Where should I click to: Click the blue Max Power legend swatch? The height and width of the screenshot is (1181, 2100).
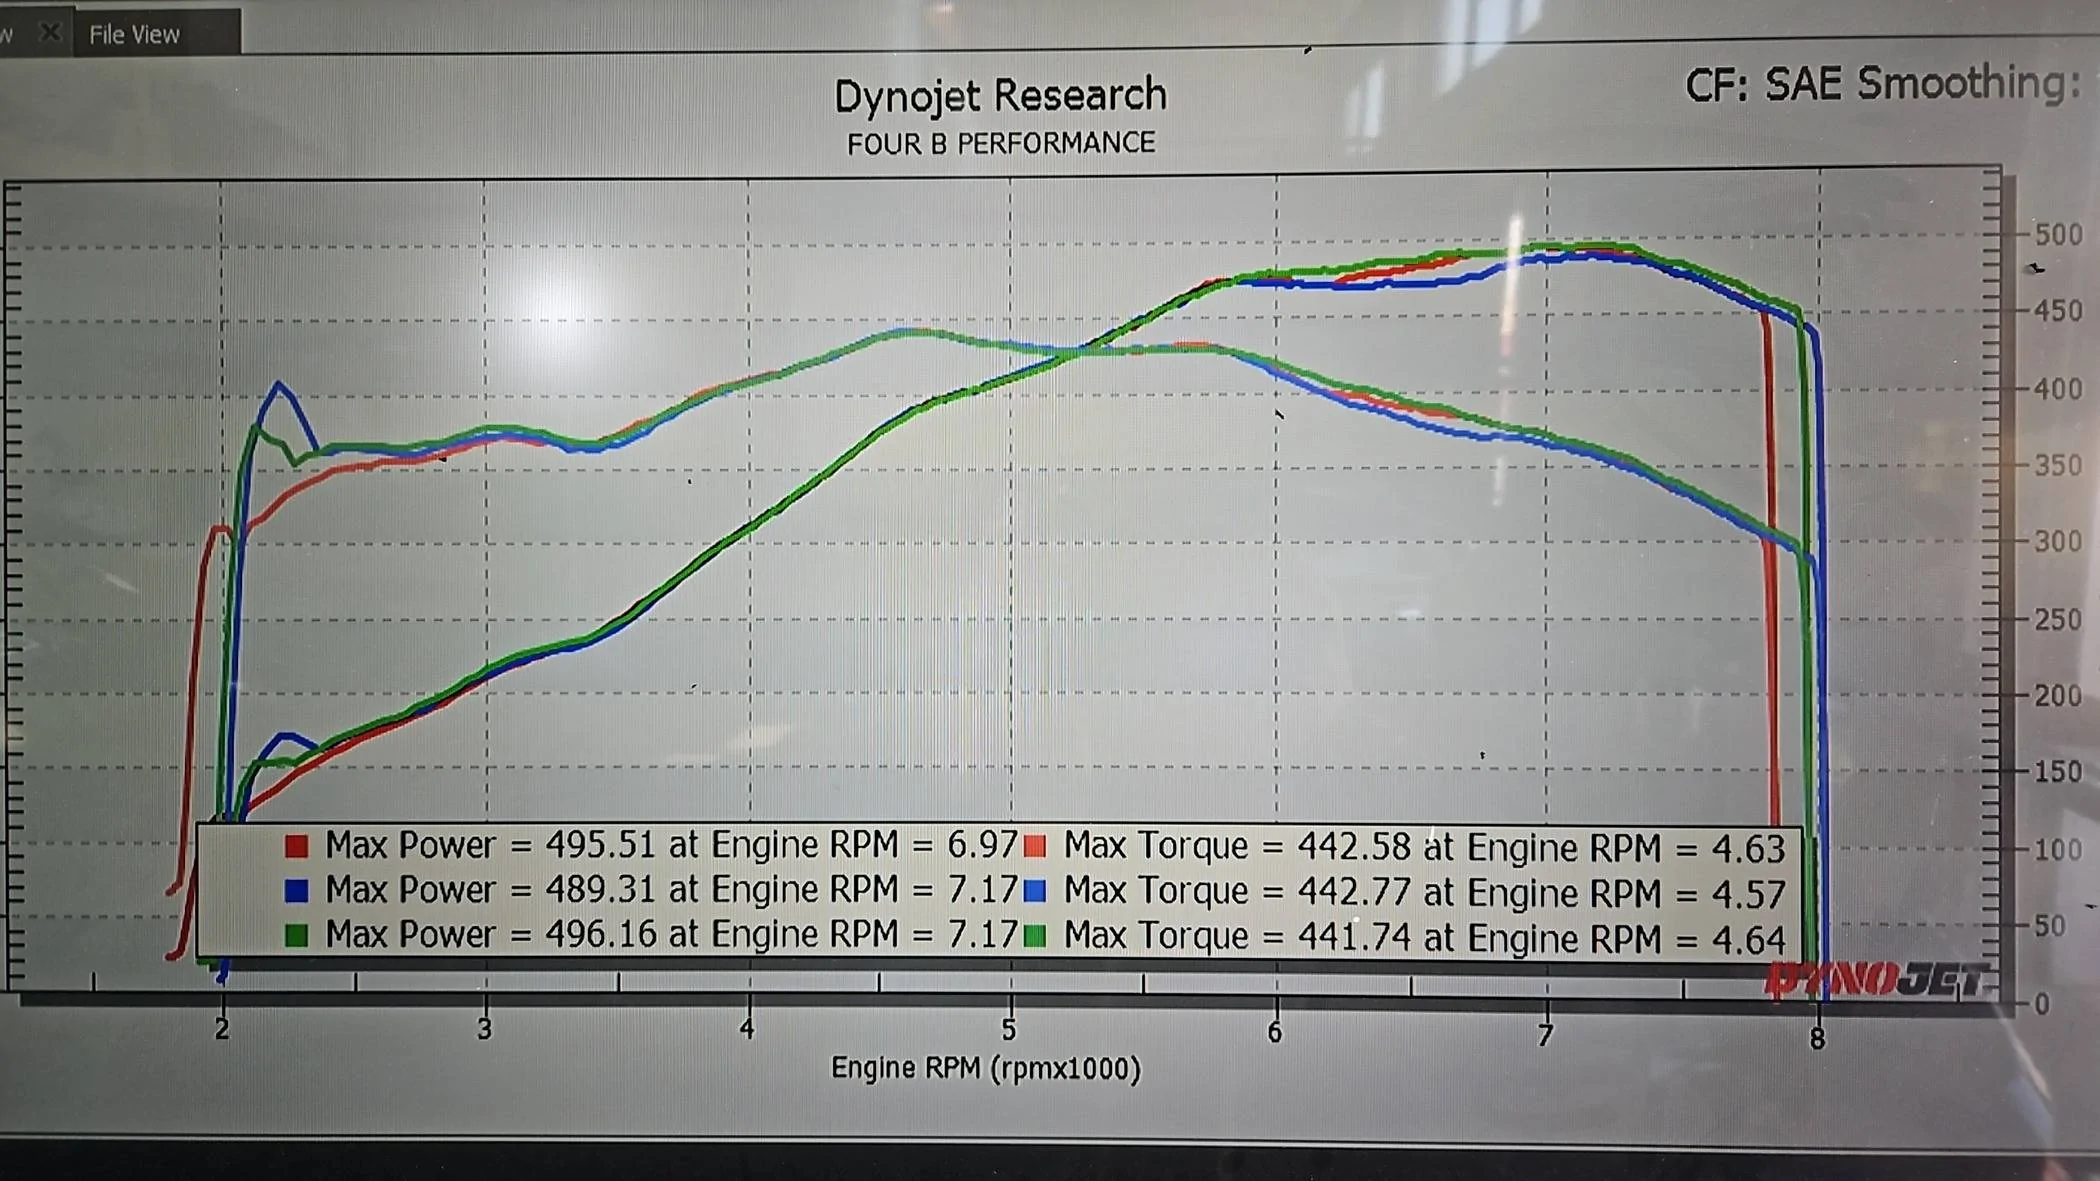coord(296,890)
